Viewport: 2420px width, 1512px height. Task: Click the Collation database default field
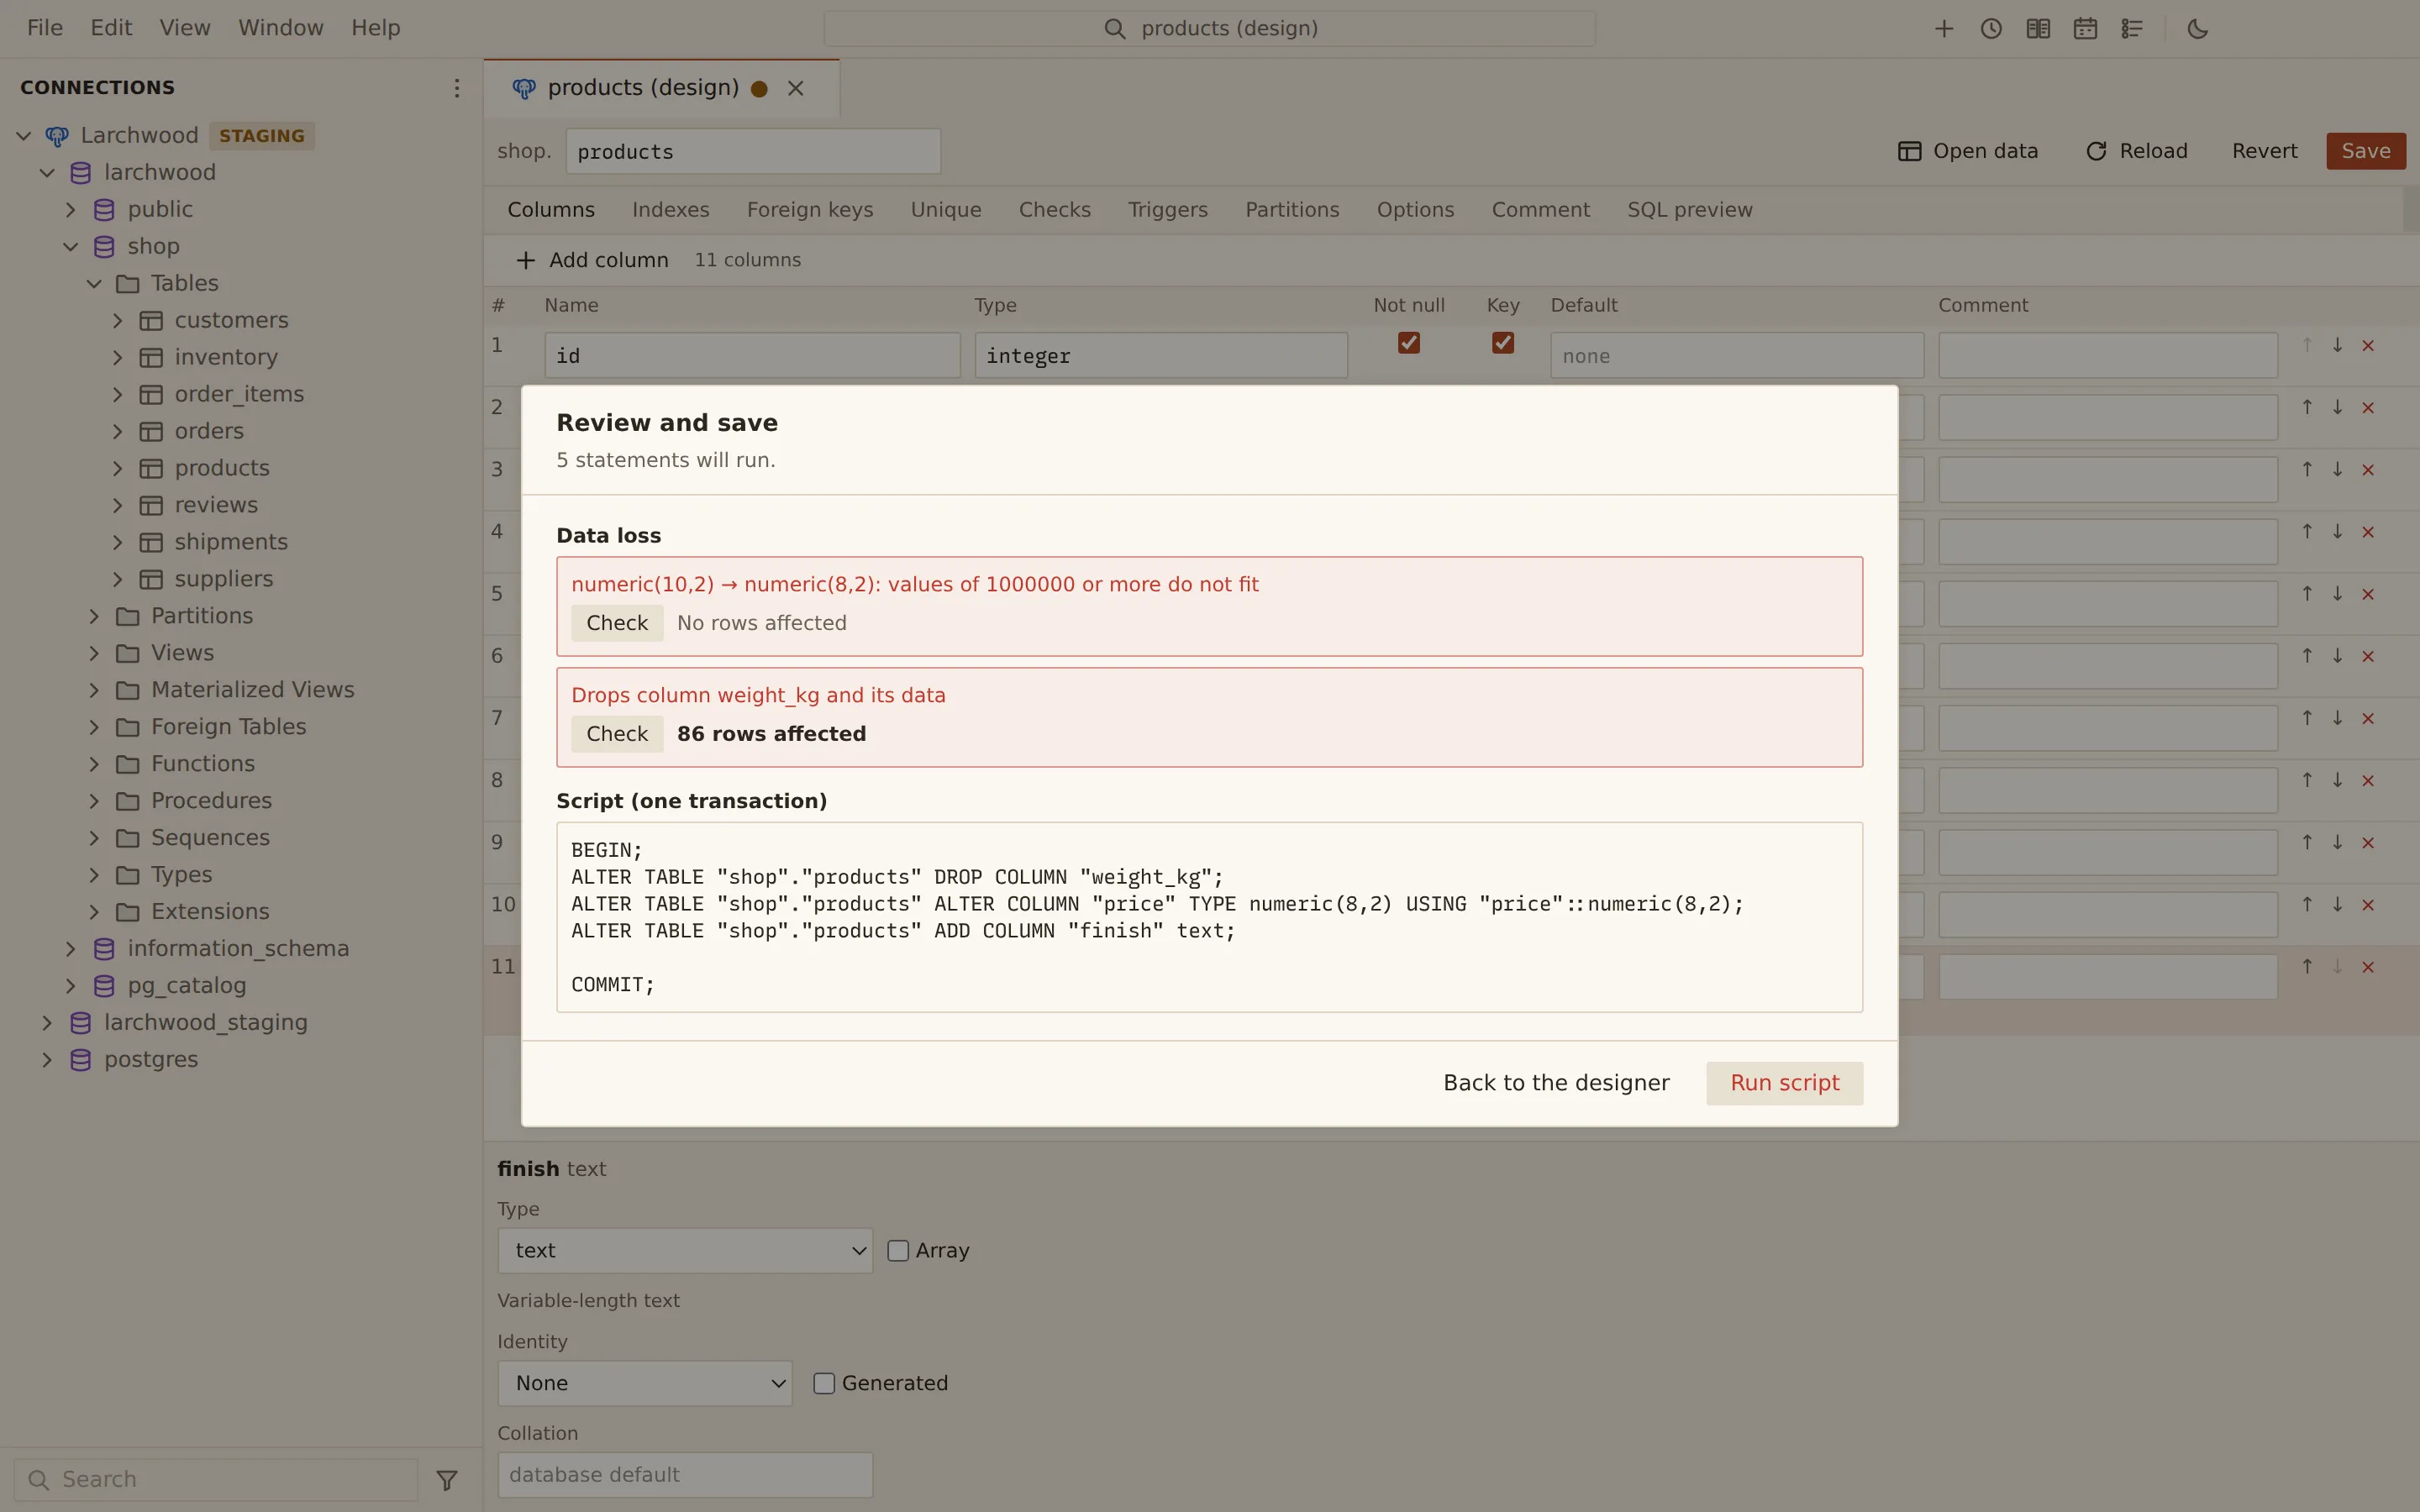pyautogui.click(x=685, y=1476)
